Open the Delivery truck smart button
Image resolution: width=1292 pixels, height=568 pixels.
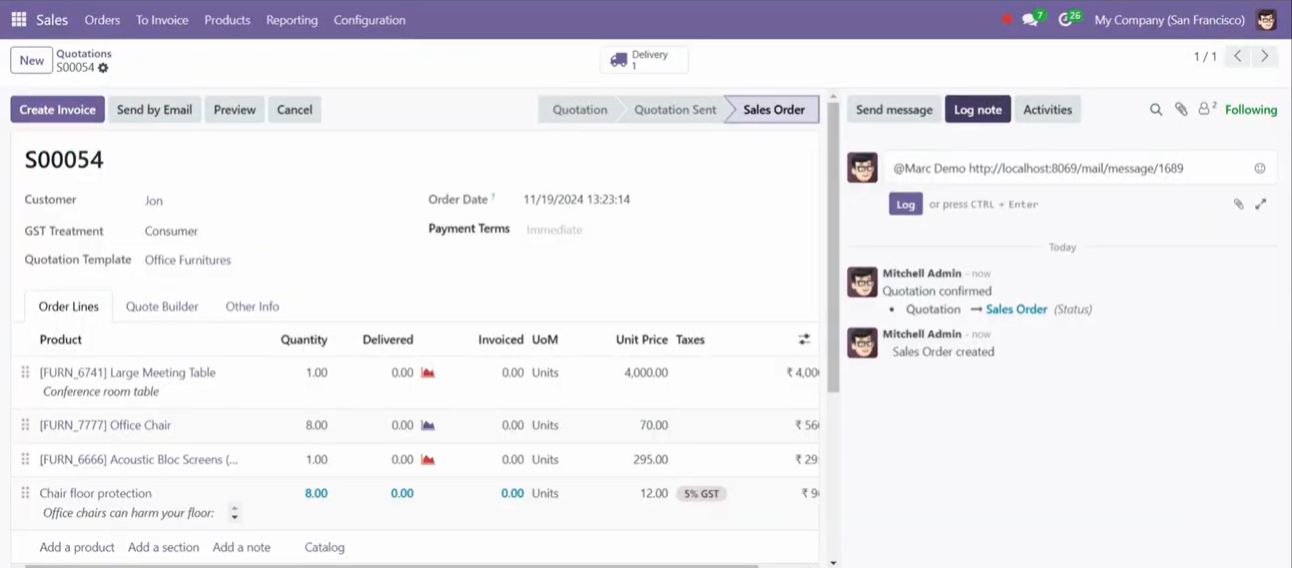click(644, 60)
